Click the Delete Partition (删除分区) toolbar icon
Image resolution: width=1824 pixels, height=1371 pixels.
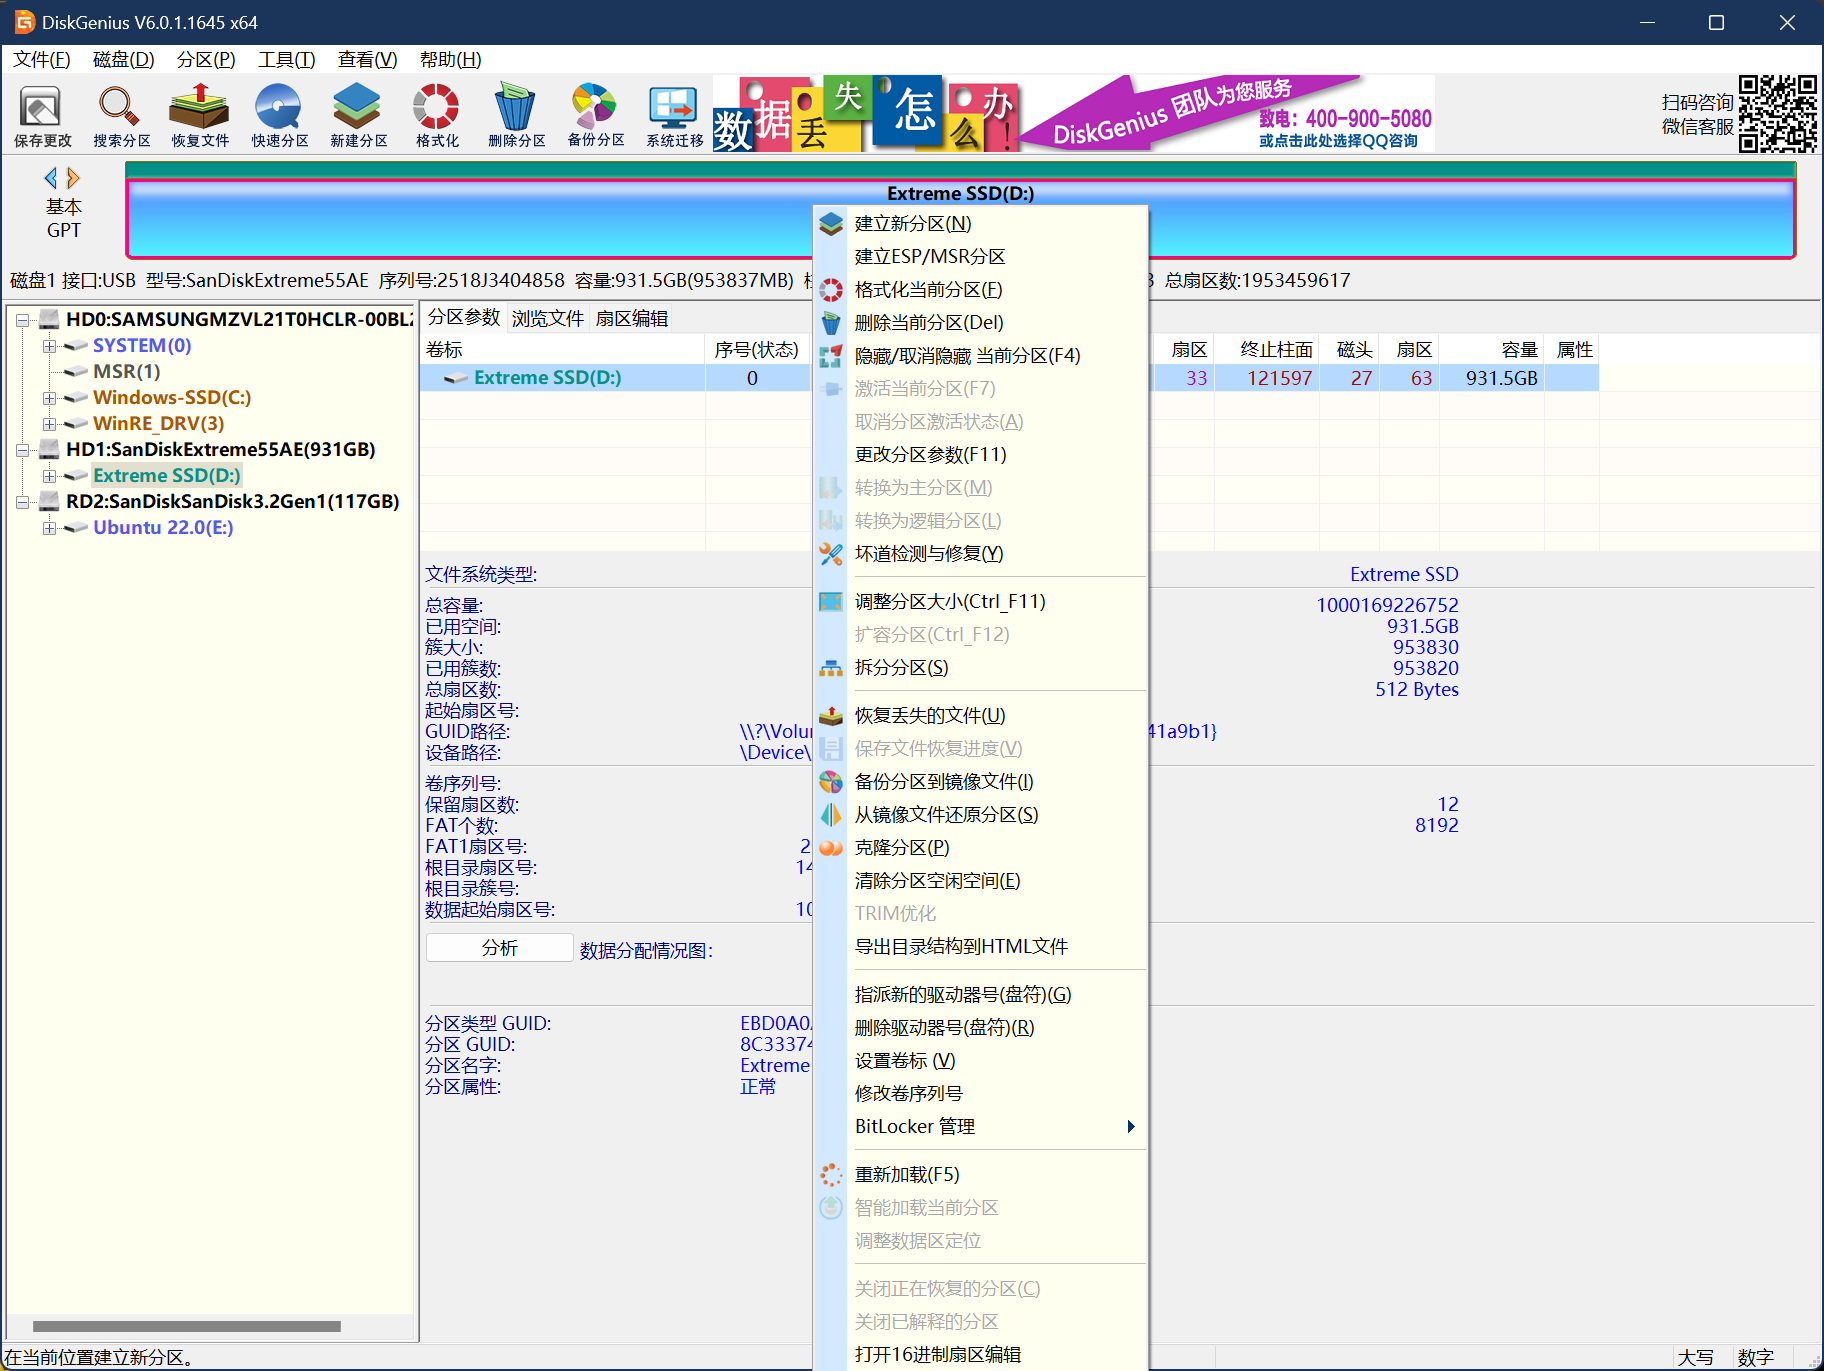pos(516,116)
